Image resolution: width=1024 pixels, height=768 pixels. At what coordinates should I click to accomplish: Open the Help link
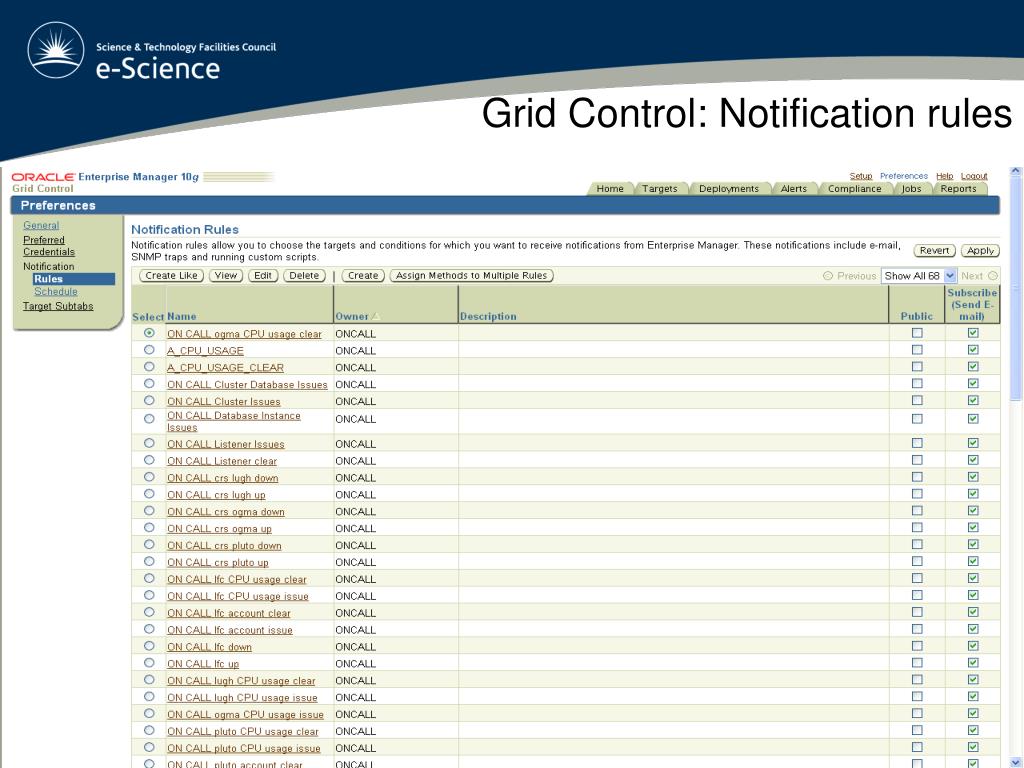point(944,176)
